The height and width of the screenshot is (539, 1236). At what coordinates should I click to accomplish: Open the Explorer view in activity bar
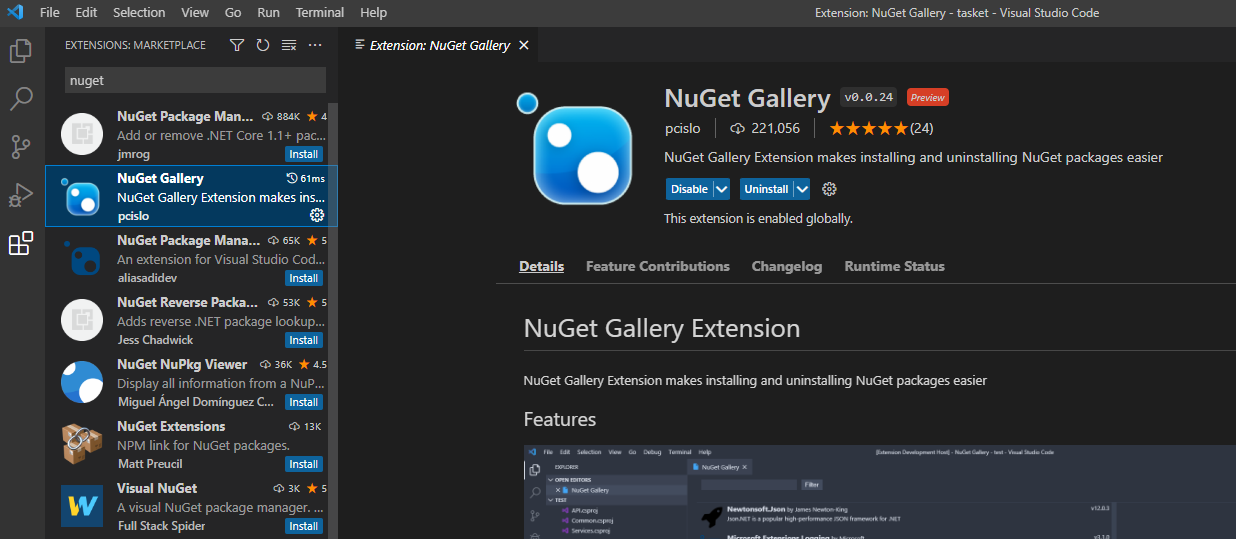coord(21,51)
